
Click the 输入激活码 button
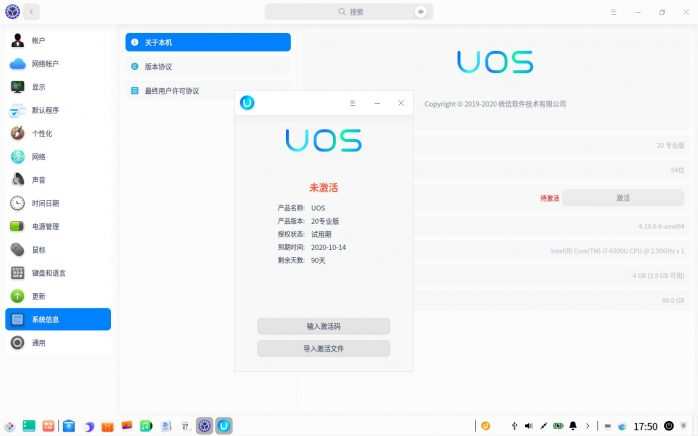pos(324,326)
